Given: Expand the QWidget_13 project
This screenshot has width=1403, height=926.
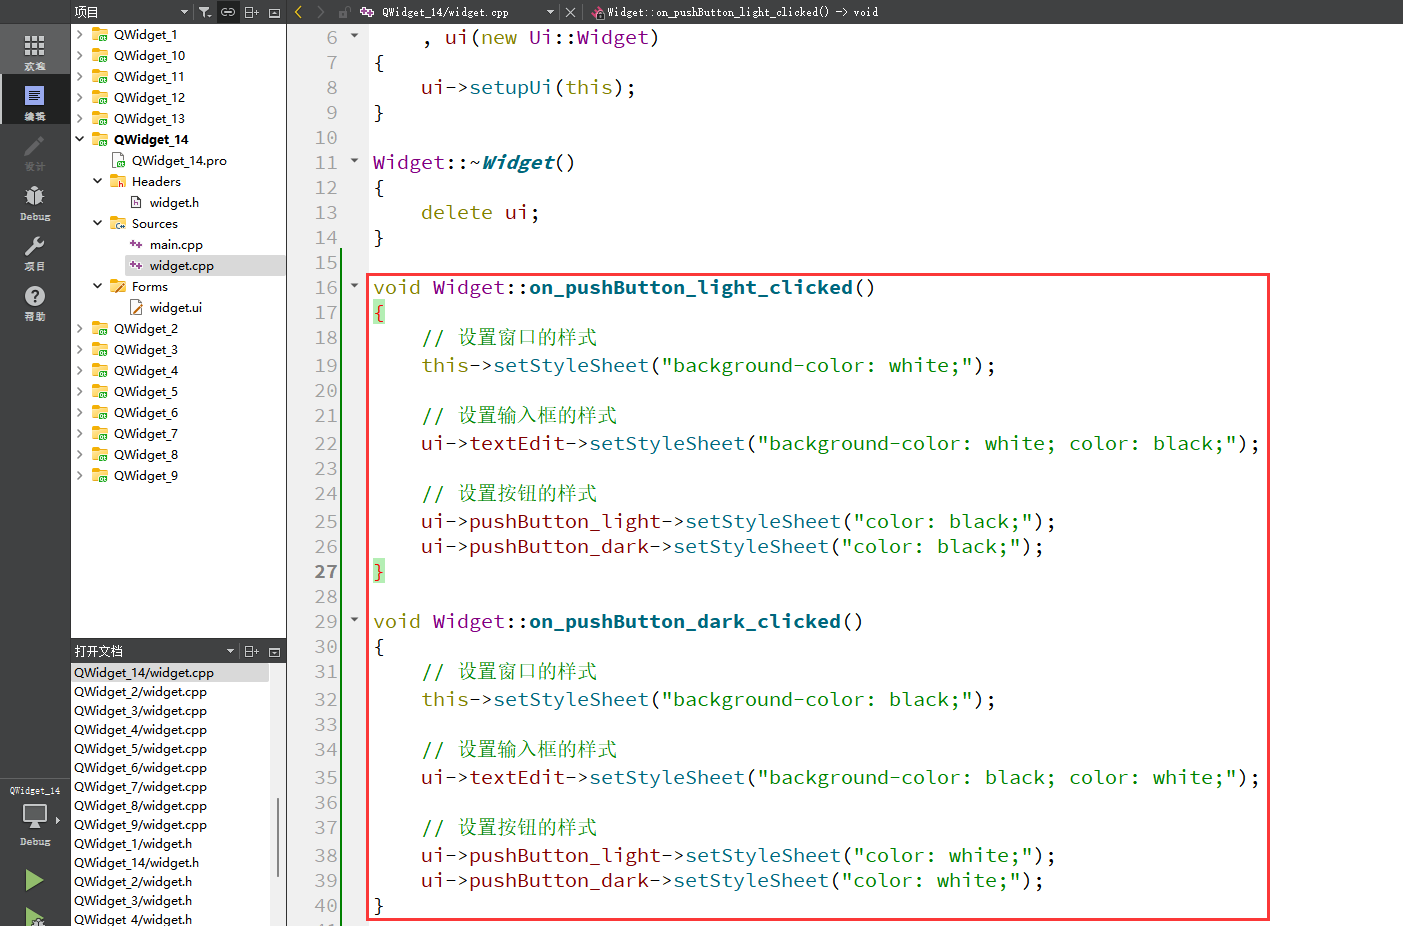Looking at the screenshot, I should pos(80,118).
